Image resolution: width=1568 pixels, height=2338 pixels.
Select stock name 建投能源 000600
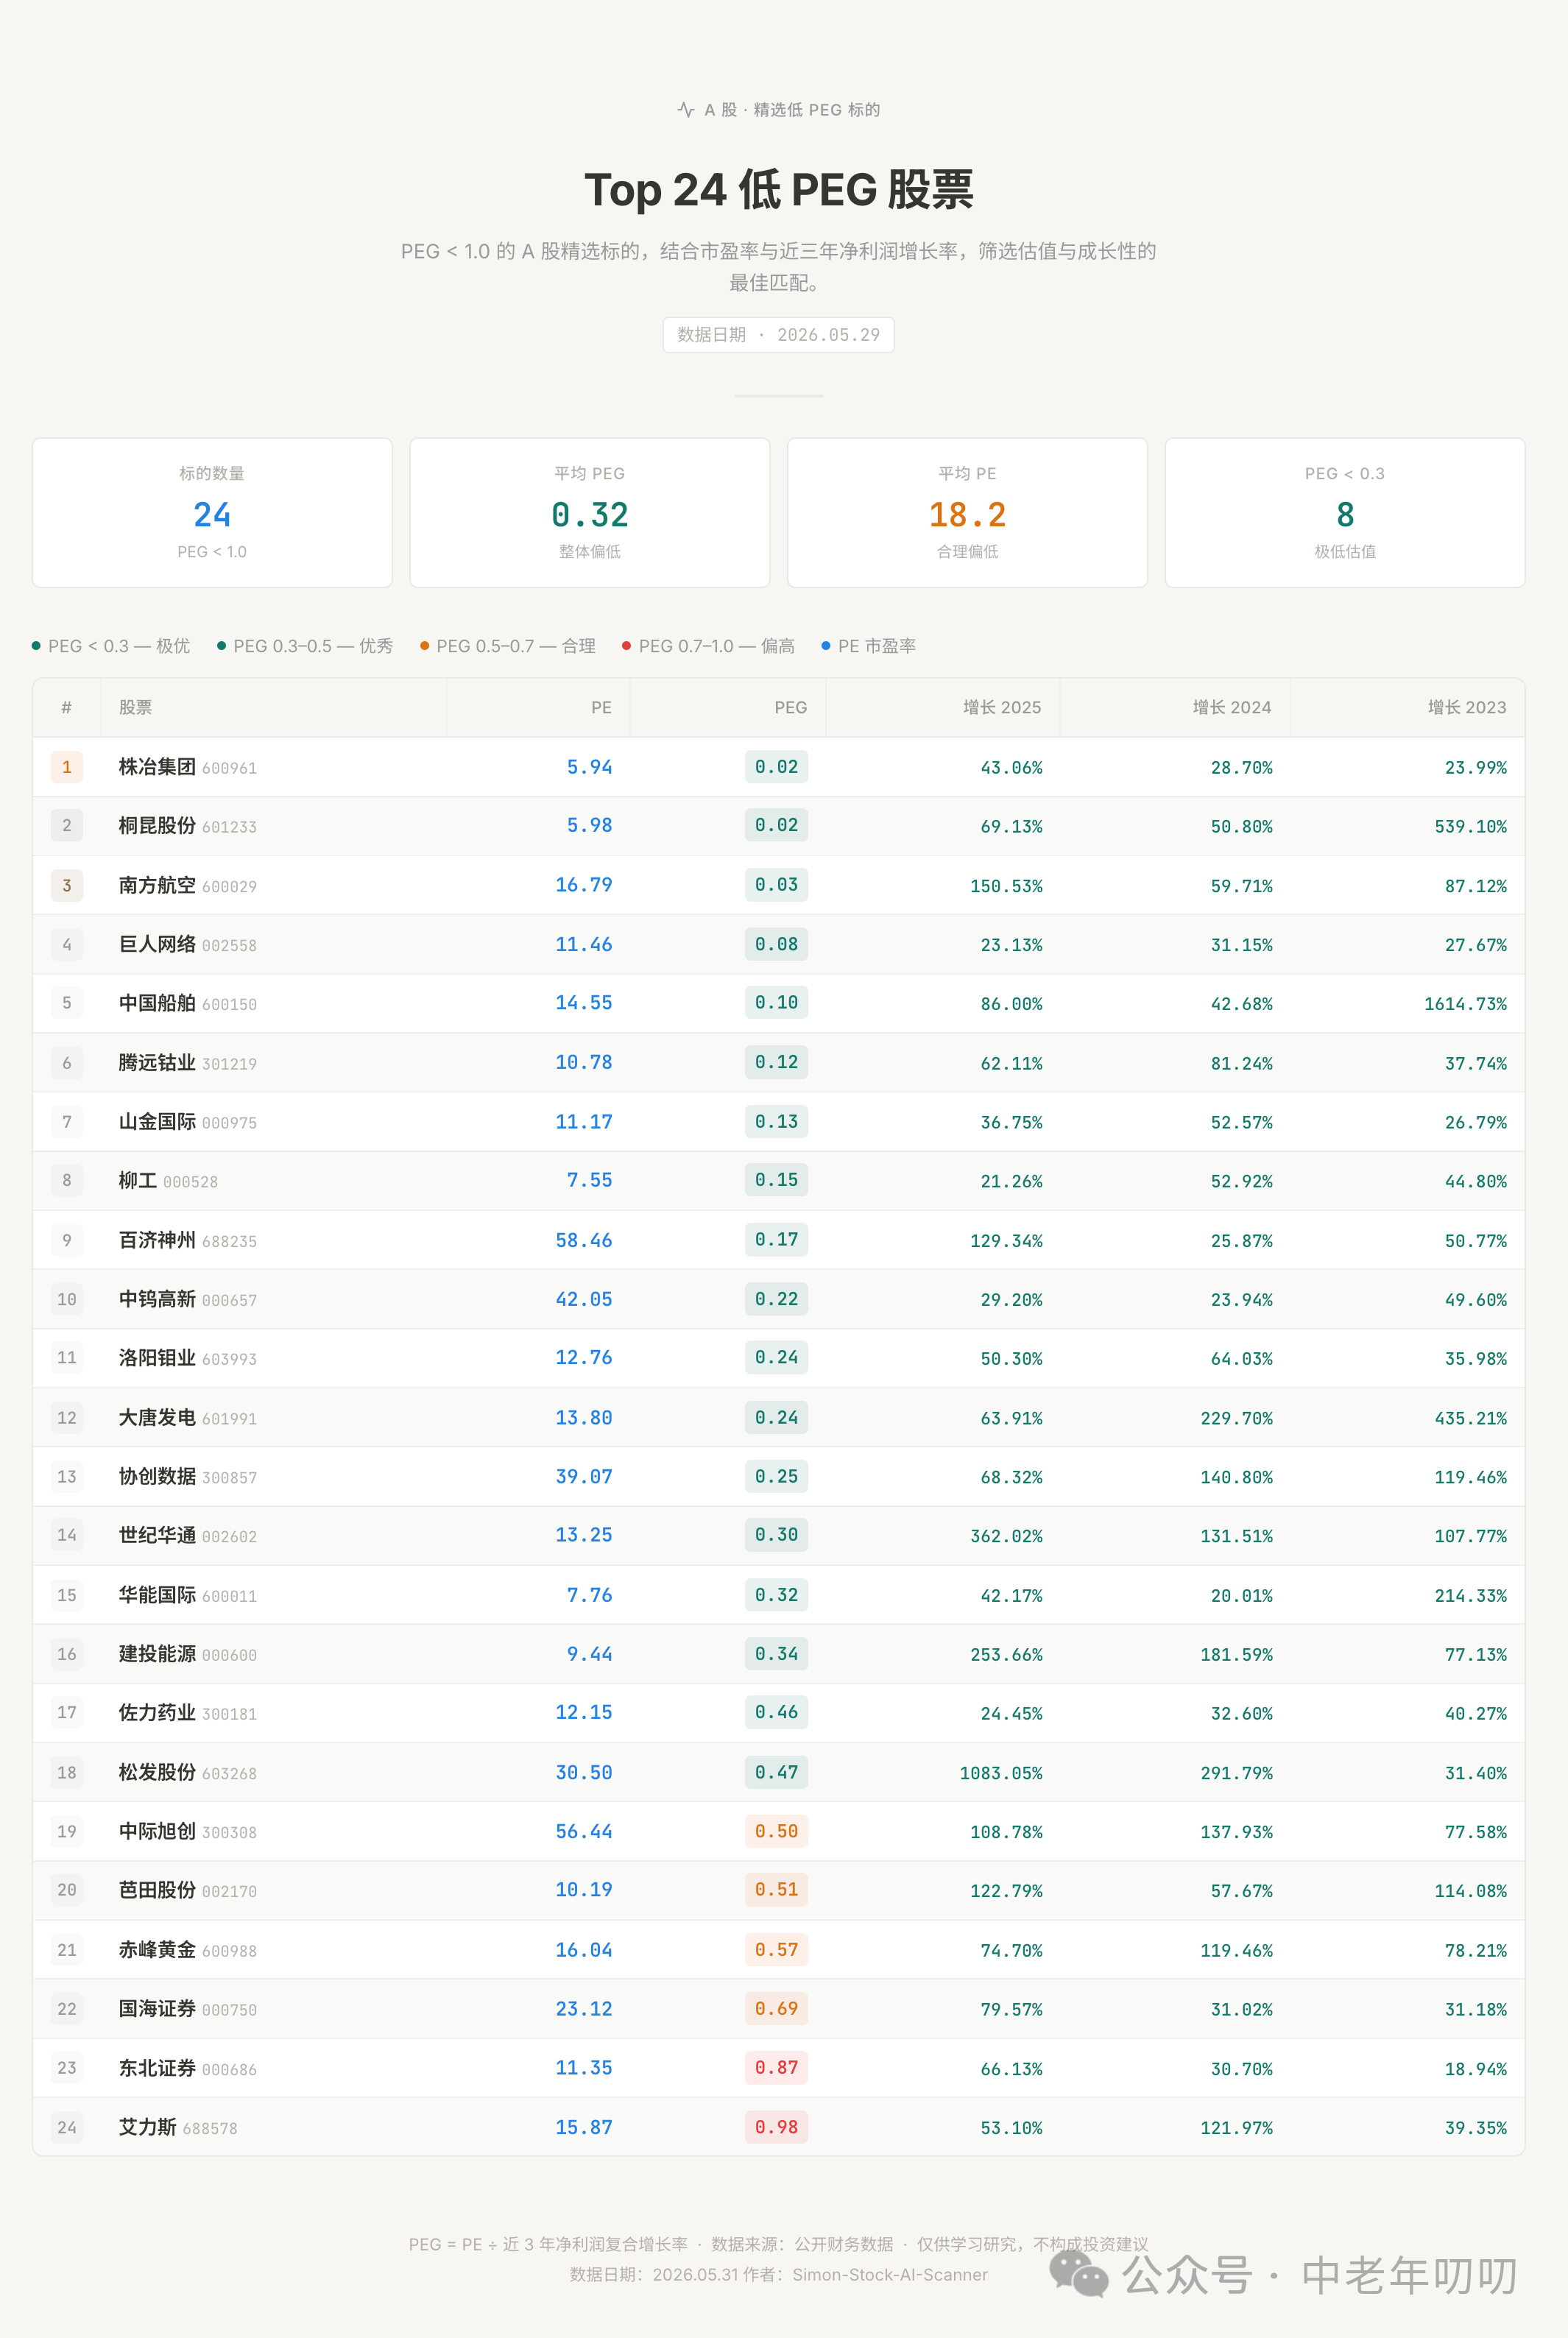coord(187,1654)
